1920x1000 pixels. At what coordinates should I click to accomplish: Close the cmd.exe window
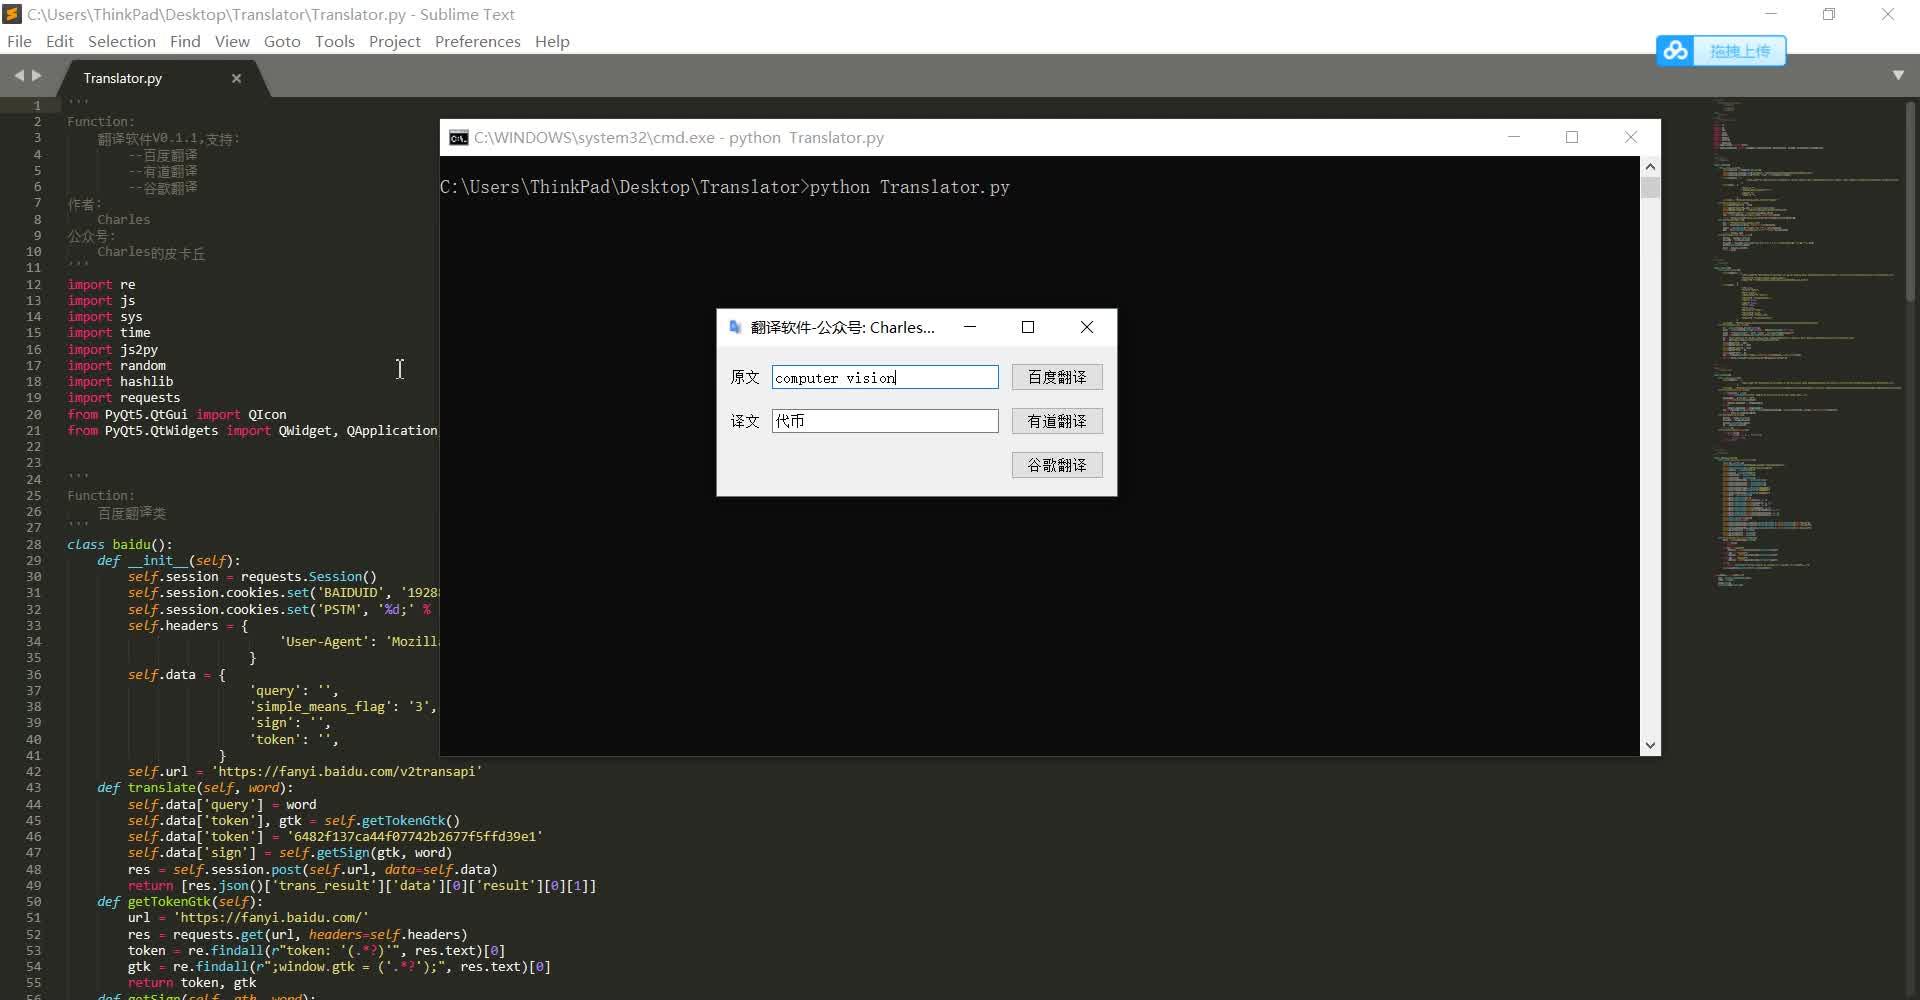click(x=1631, y=137)
